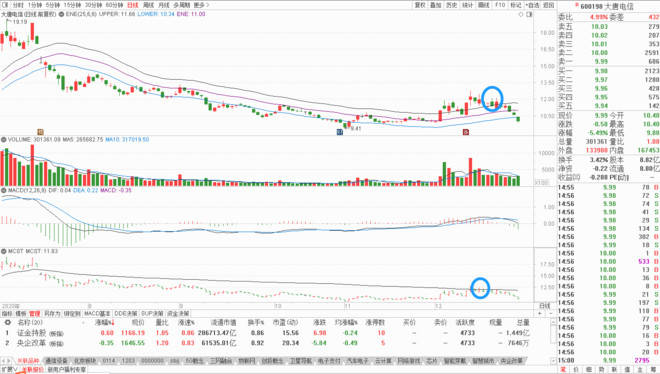The width and height of the screenshot is (660, 374).
Task: Open the 卫星导航 sector tab
Action: pyautogui.click(x=301, y=361)
